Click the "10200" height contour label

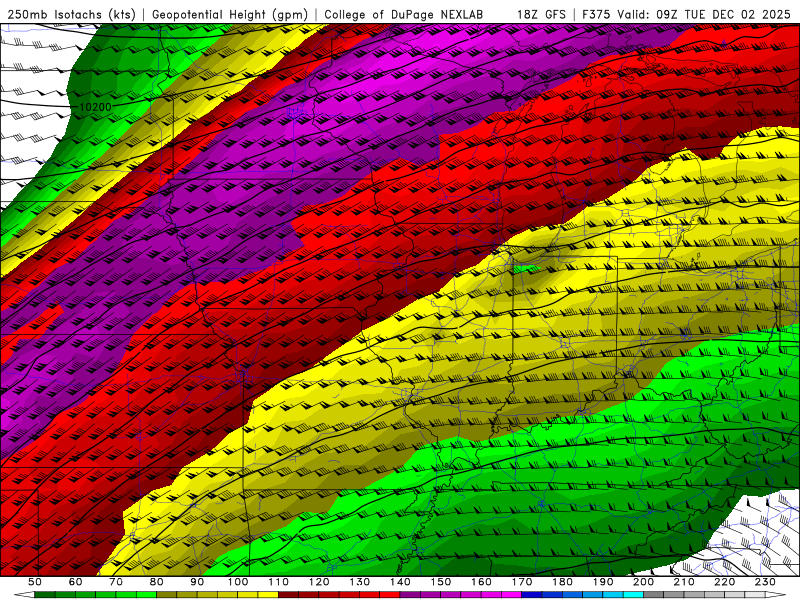click(x=95, y=107)
